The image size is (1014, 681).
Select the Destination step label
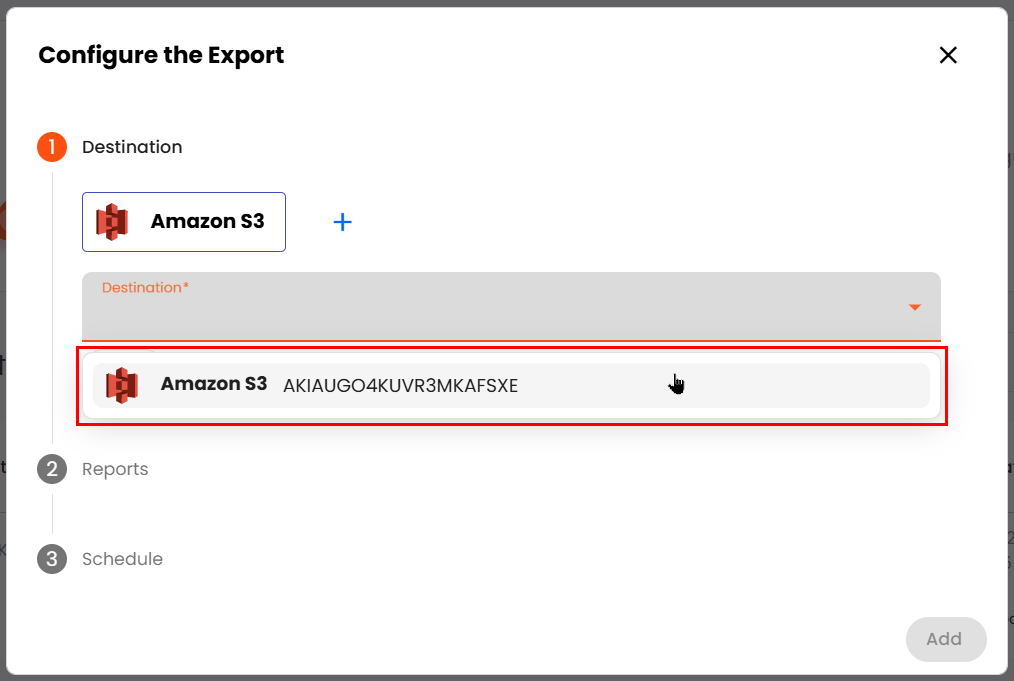click(x=132, y=147)
